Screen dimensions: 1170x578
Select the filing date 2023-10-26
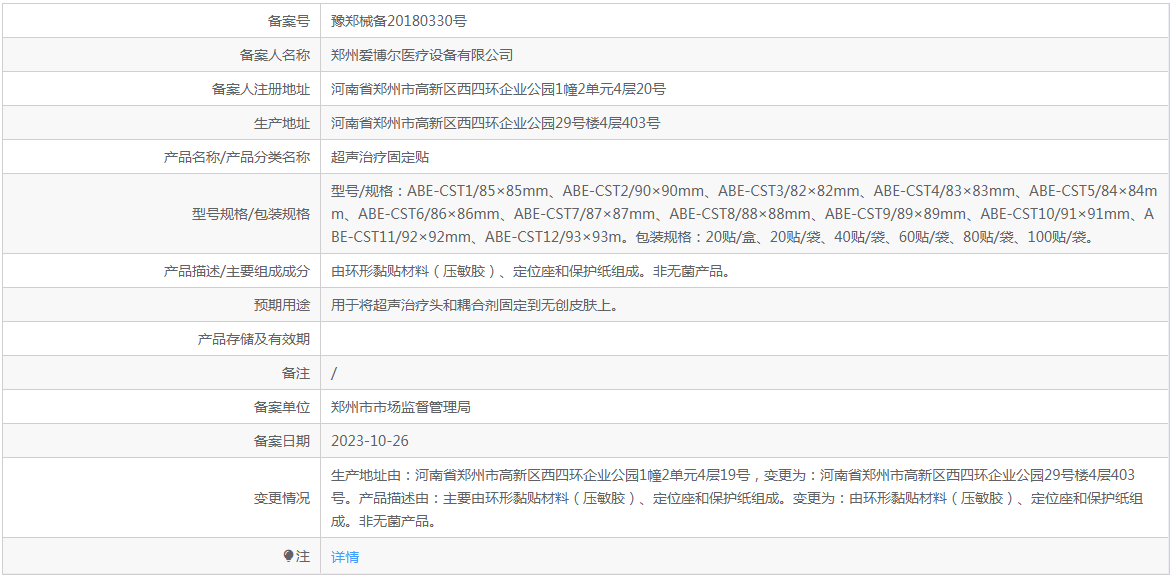[x=370, y=441]
